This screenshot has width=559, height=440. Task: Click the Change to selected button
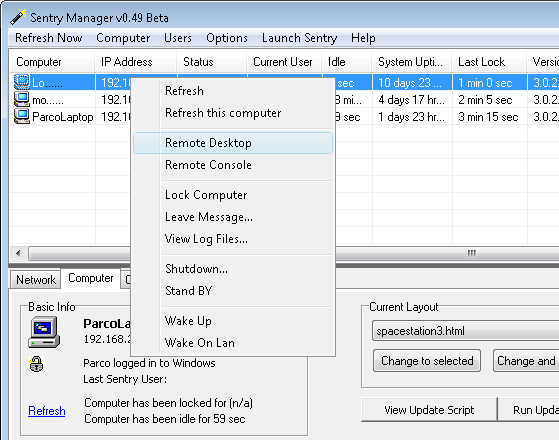(427, 361)
